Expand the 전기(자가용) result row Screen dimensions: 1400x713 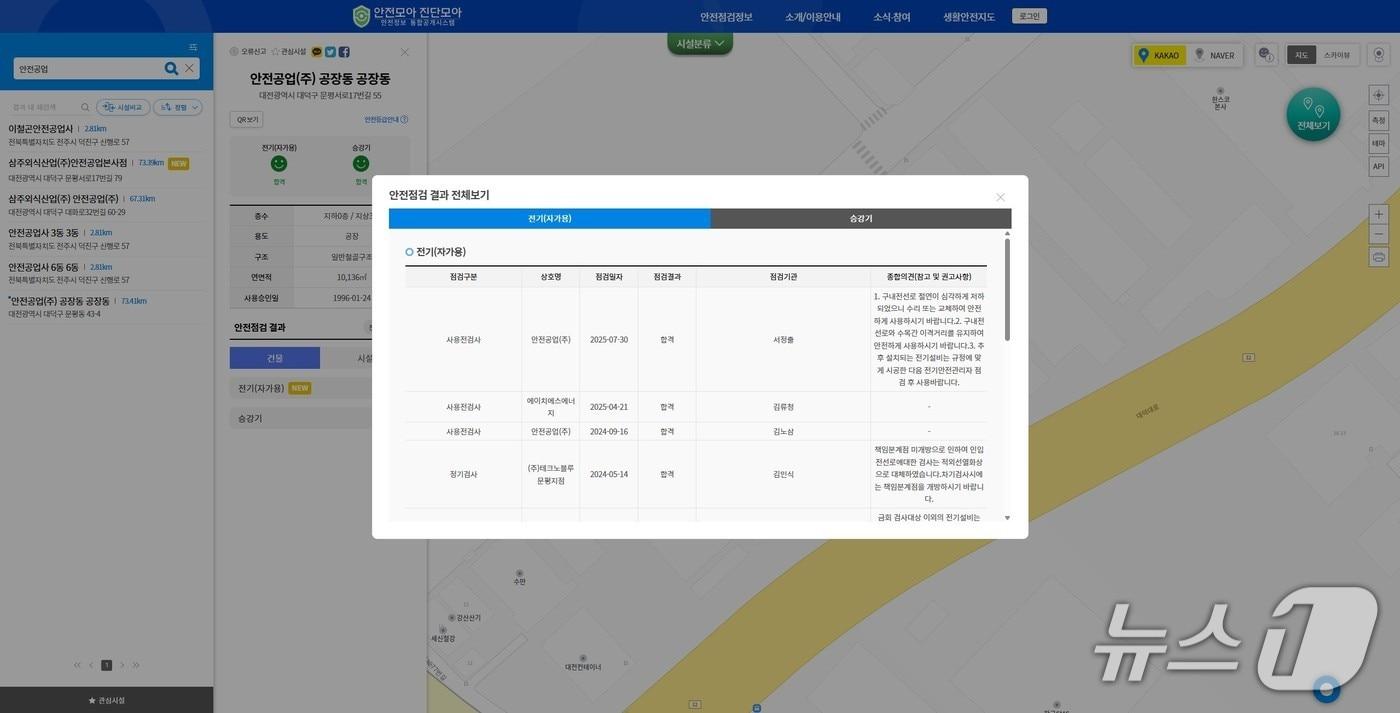pos(300,388)
